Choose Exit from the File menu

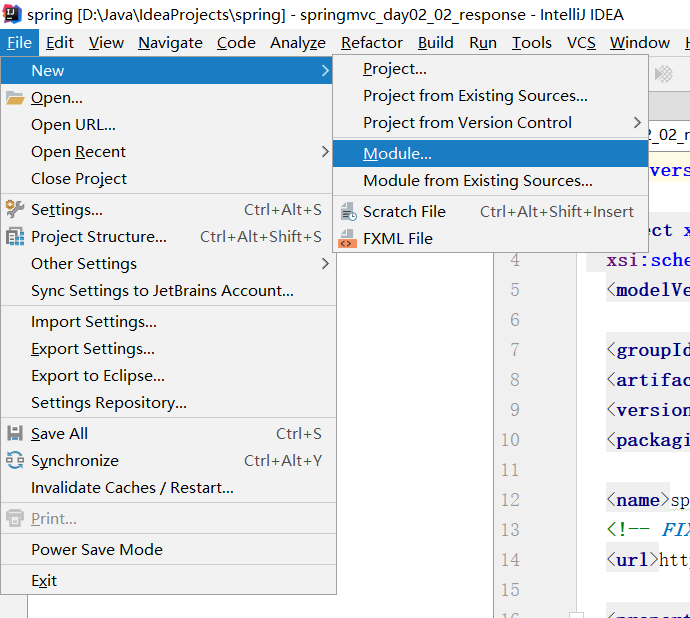[44, 581]
